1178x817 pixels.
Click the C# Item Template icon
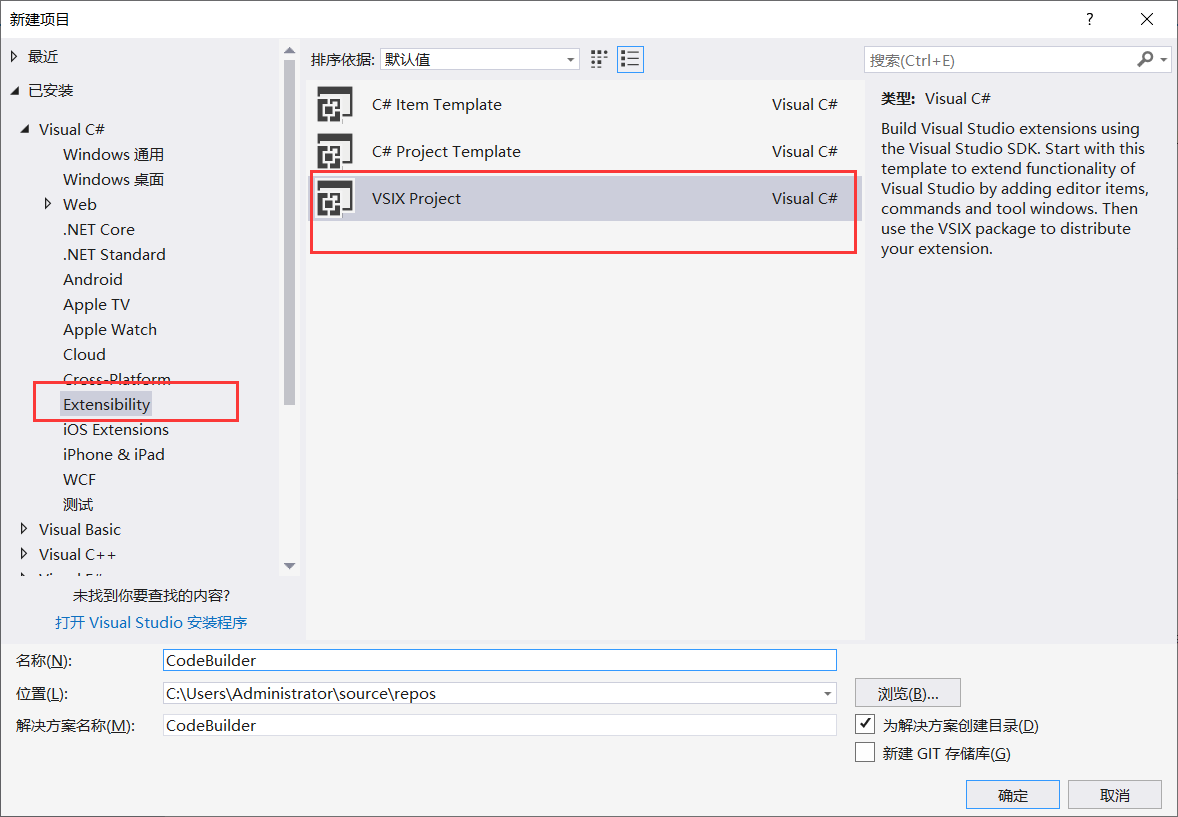pyautogui.click(x=334, y=104)
